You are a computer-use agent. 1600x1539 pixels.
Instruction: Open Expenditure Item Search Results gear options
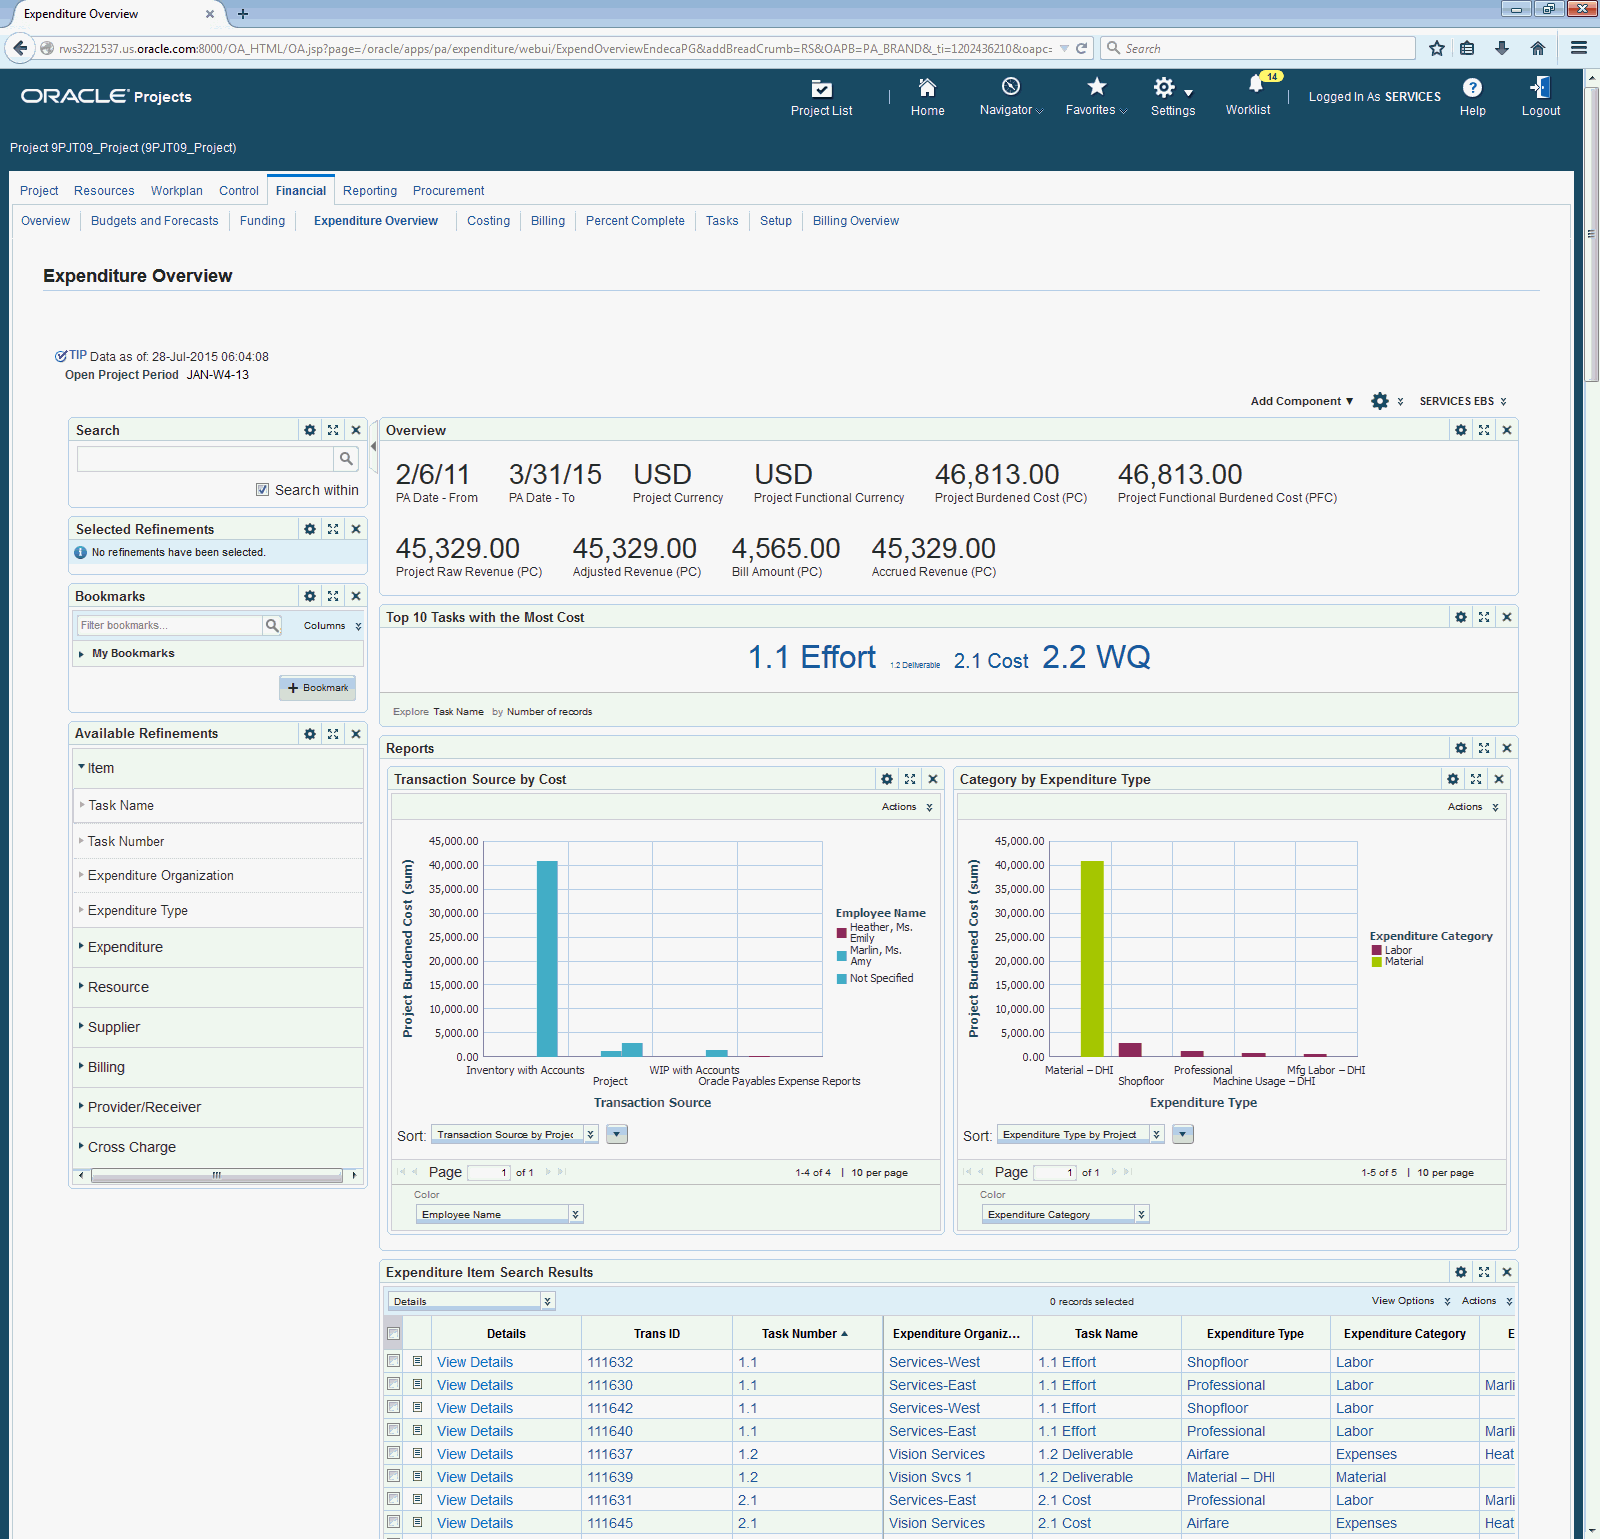click(1461, 1272)
